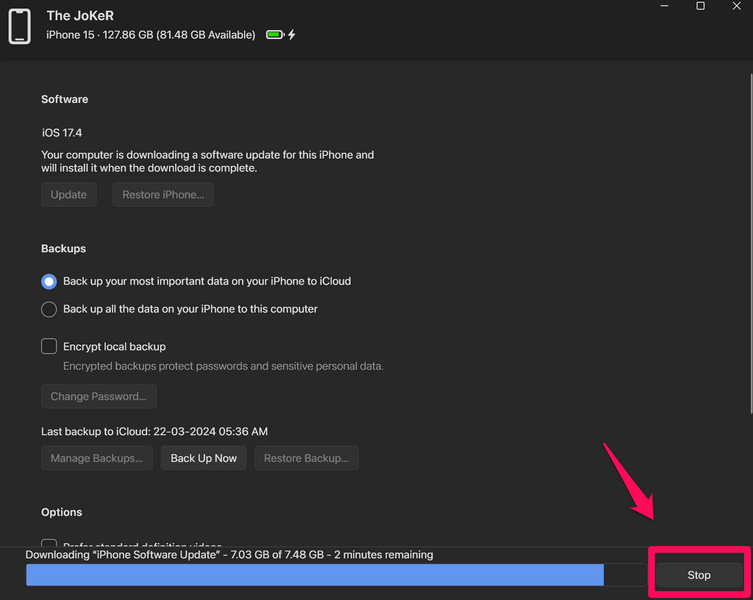Enable Encrypt local backup checkbox
The image size is (753, 600).
(48, 347)
